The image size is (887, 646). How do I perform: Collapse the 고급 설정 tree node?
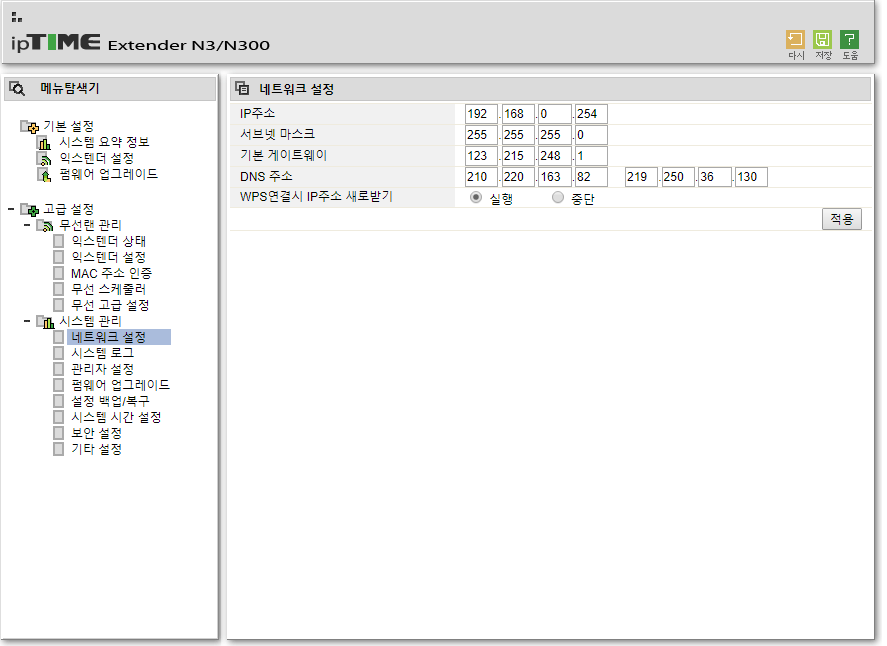pyautogui.click(x=11, y=209)
